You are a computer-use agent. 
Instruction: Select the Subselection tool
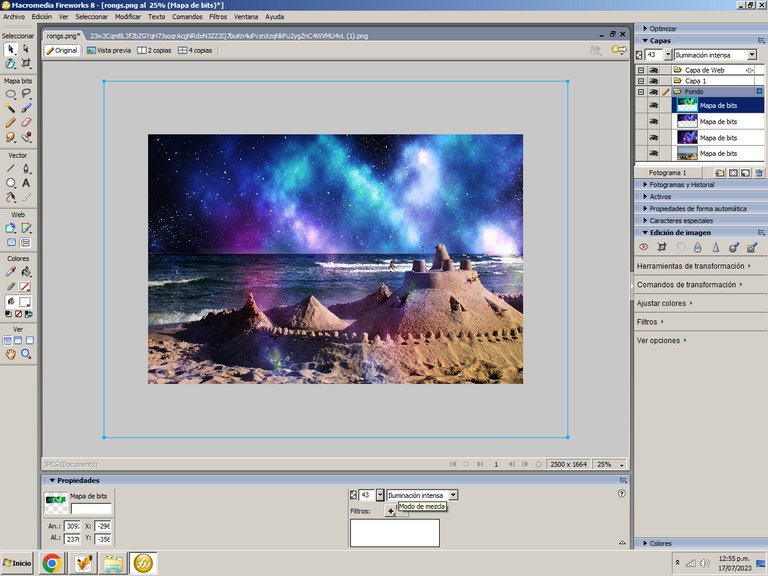[x=26, y=49]
